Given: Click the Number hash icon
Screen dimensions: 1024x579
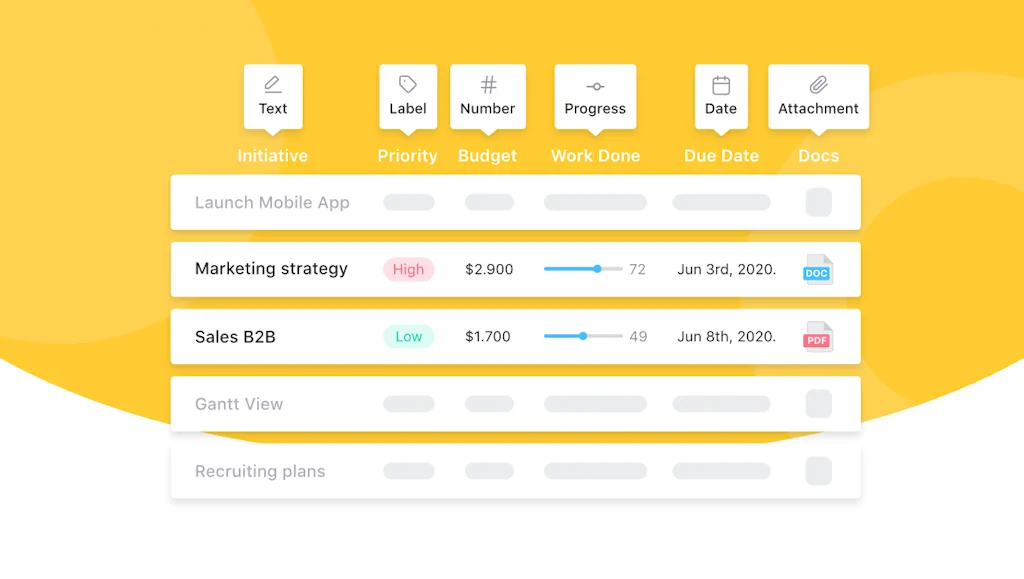Looking at the screenshot, I should [488, 85].
